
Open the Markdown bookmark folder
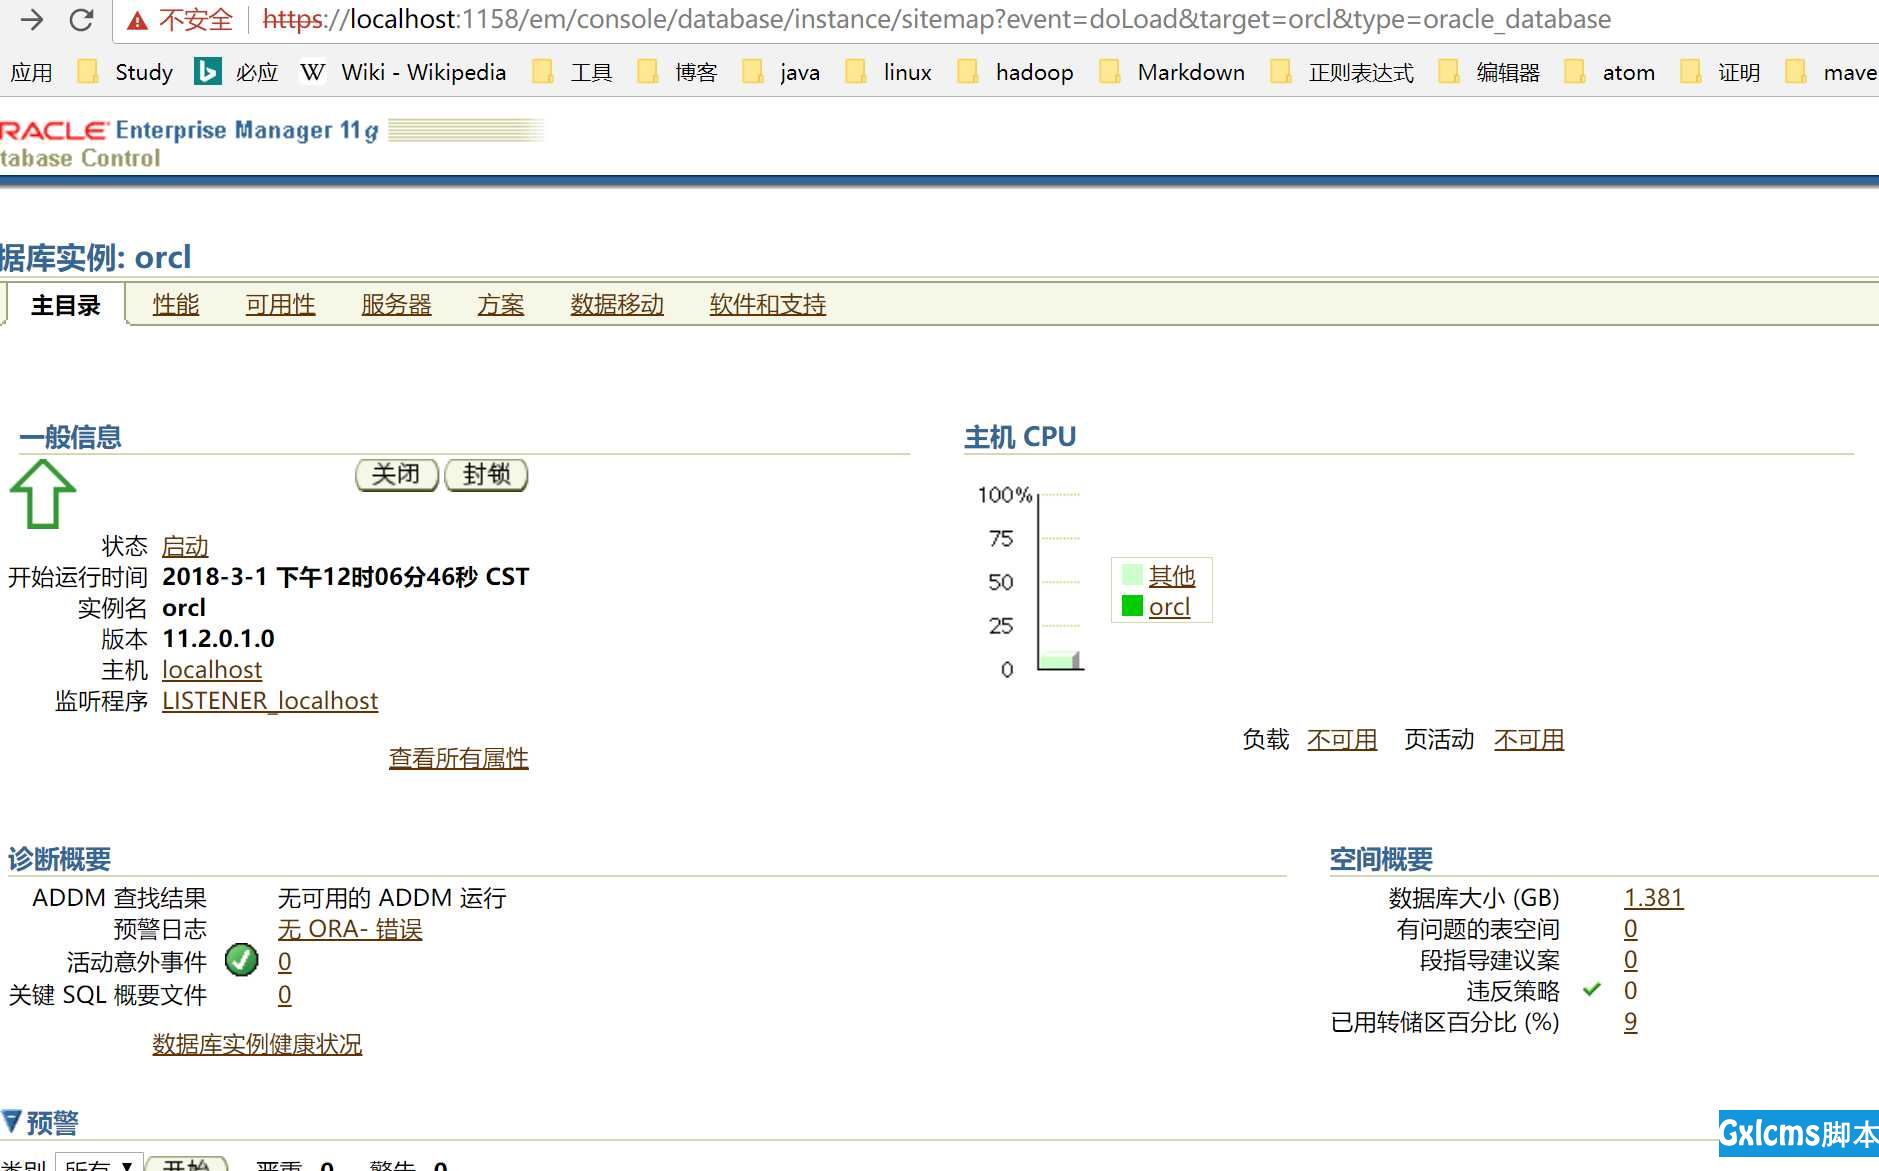pyautogui.click(x=1172, y=72)
